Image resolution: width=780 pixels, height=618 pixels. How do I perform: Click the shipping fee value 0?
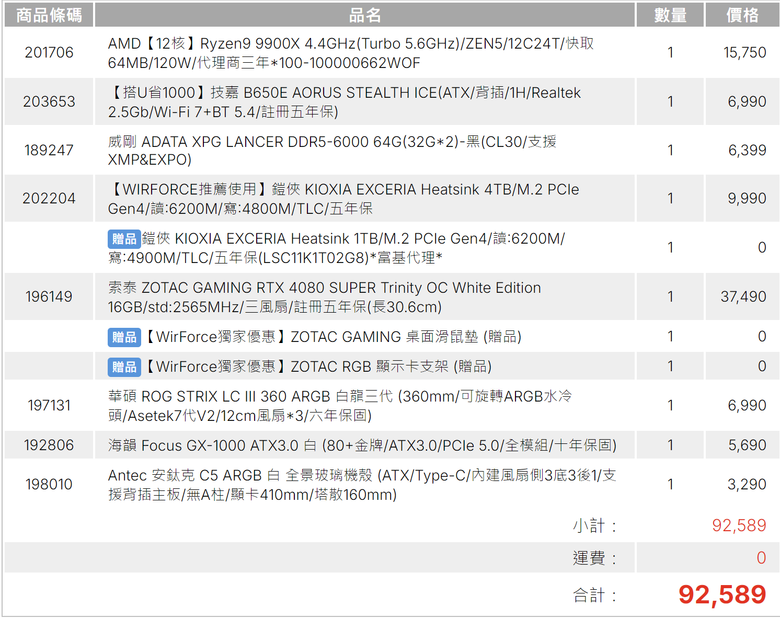click(762, 558)
